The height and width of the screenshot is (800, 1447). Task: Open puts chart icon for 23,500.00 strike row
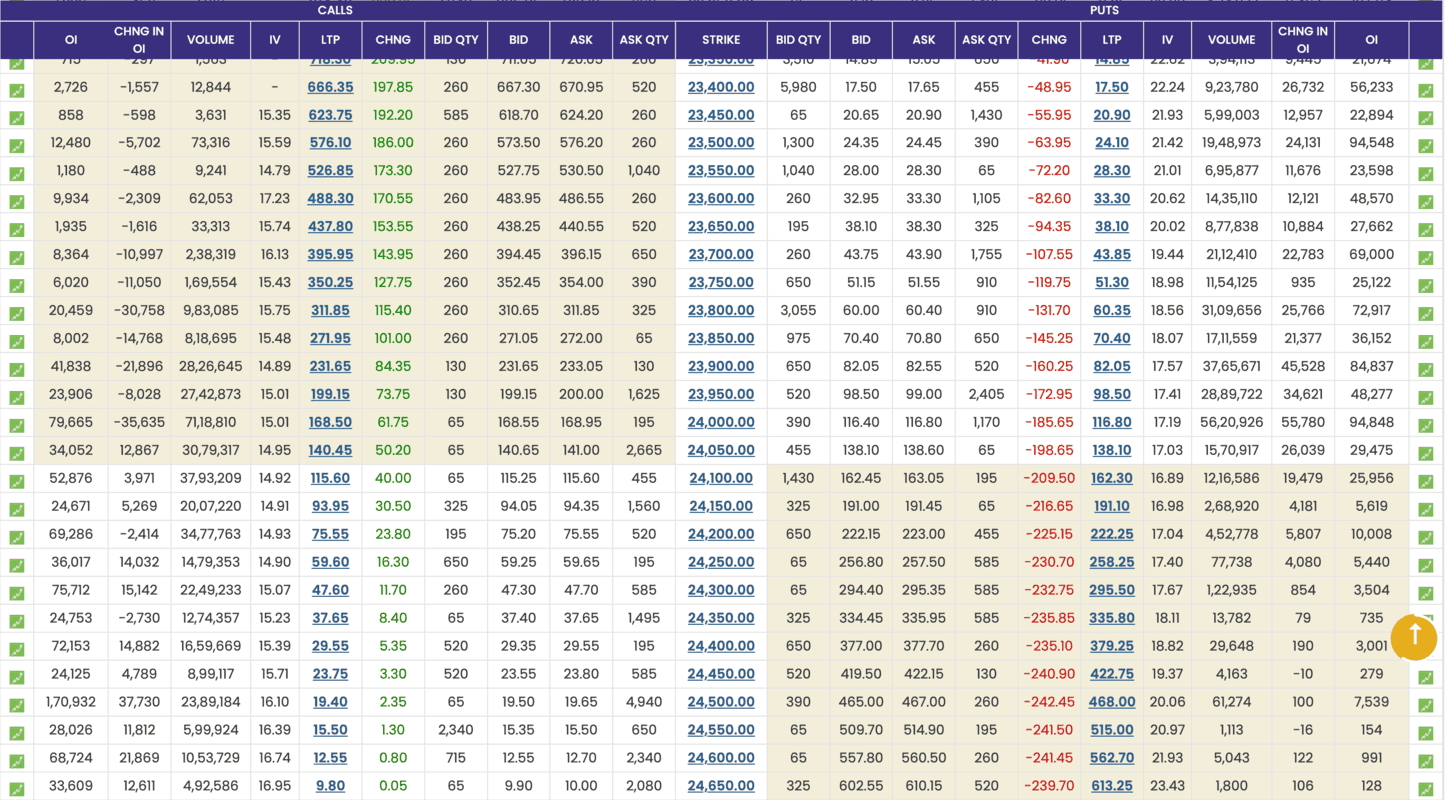[1426, 146]
